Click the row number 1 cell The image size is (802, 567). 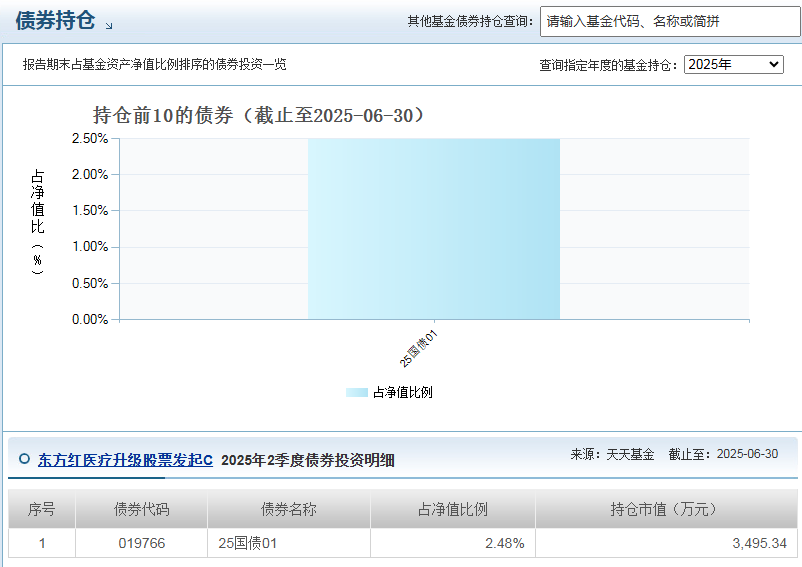coord(42,543)
